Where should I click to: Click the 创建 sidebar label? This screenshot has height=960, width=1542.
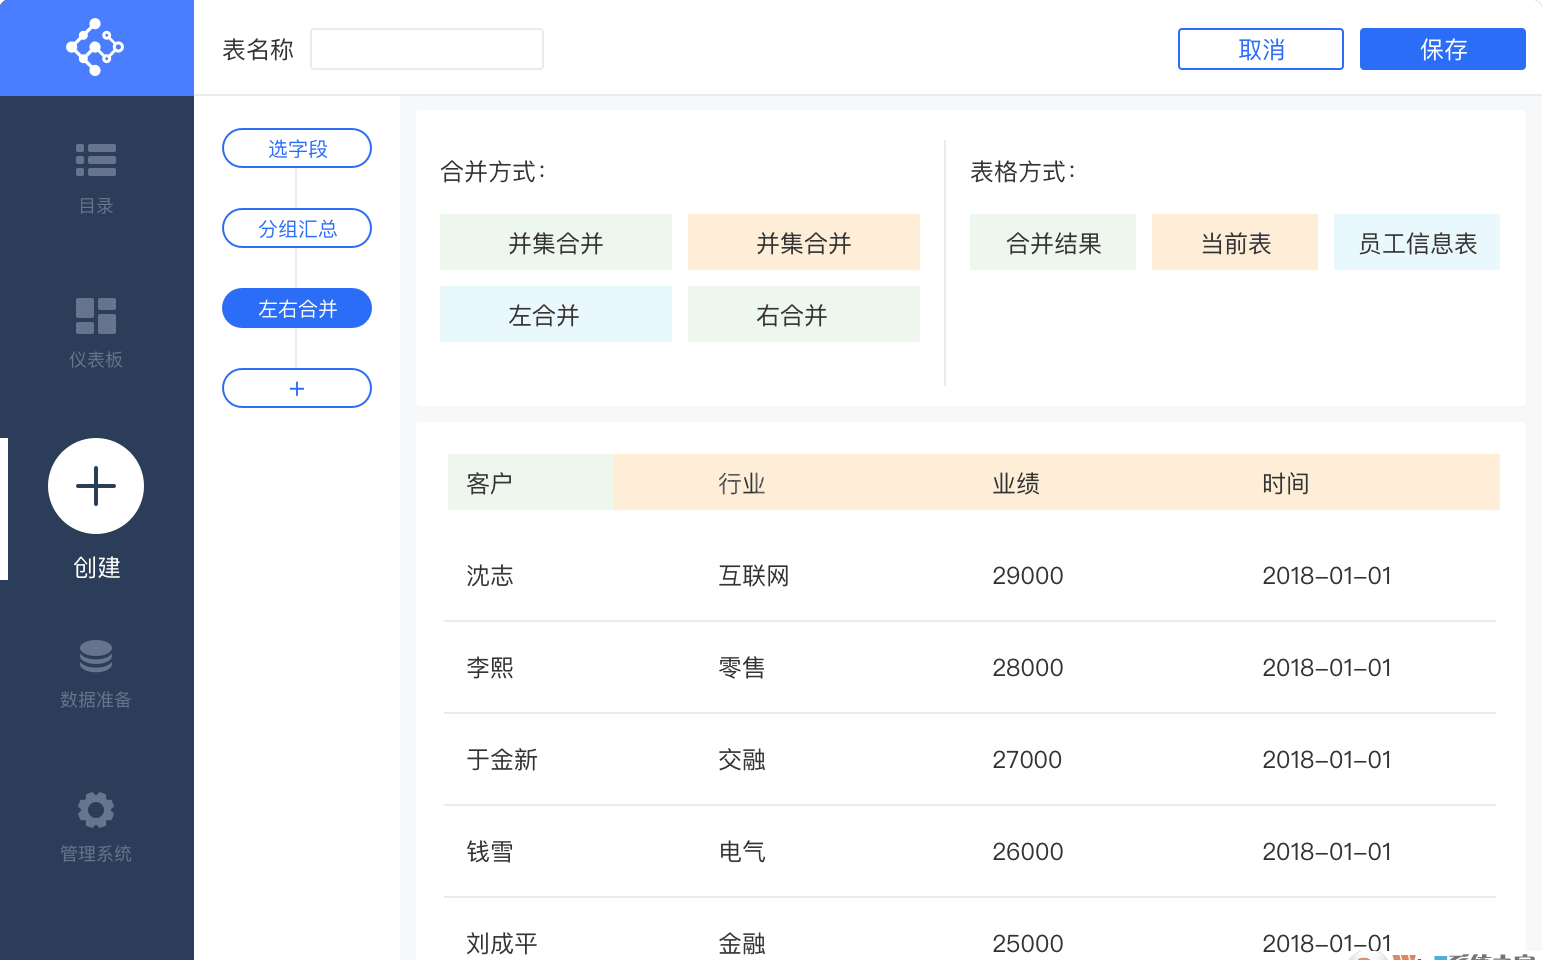click(x=97, y=568)
